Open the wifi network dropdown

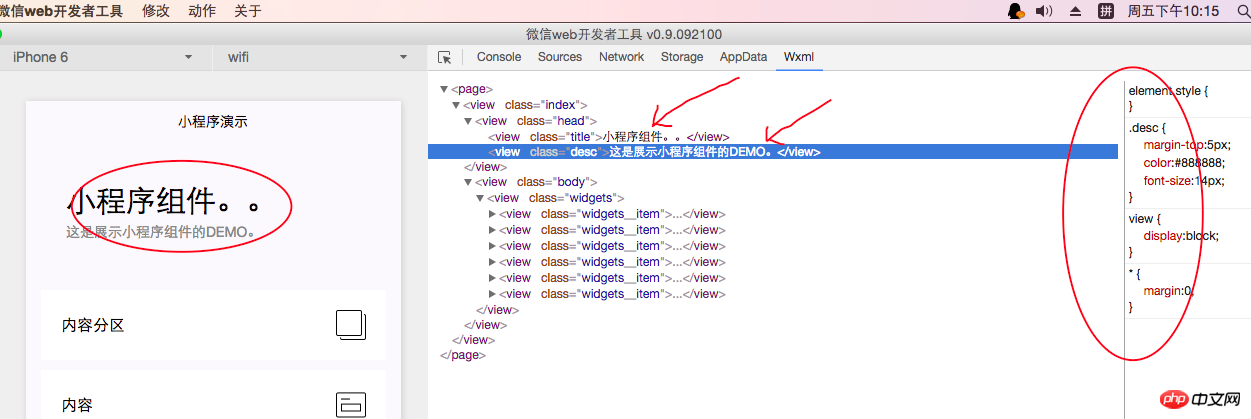tap(318, 57)
